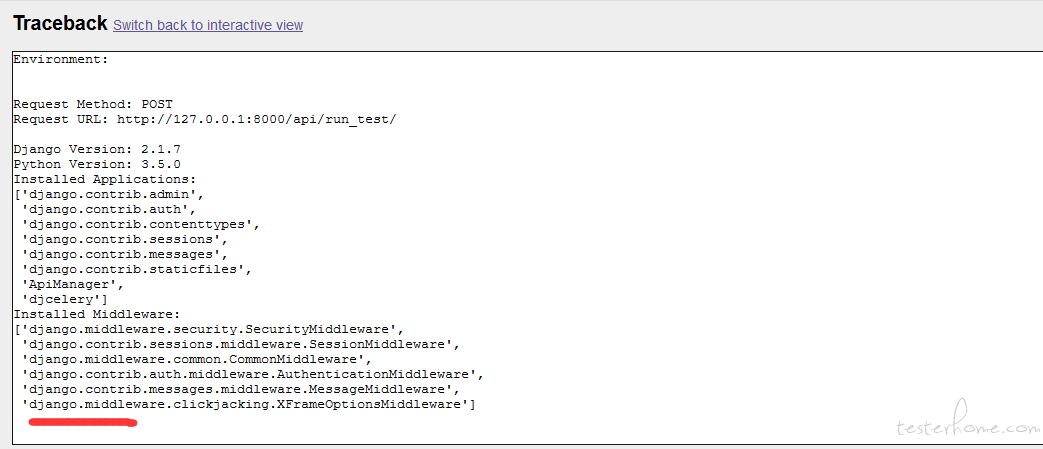Viewport: 1043px width, 449px height.
Task: Click the red underline mark below middleware list
Action: tap(82, 421)
